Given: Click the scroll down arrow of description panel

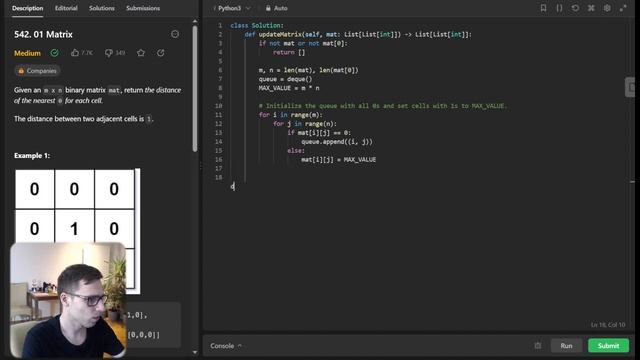Looking at the screenshot, I should tap(195, 352).
